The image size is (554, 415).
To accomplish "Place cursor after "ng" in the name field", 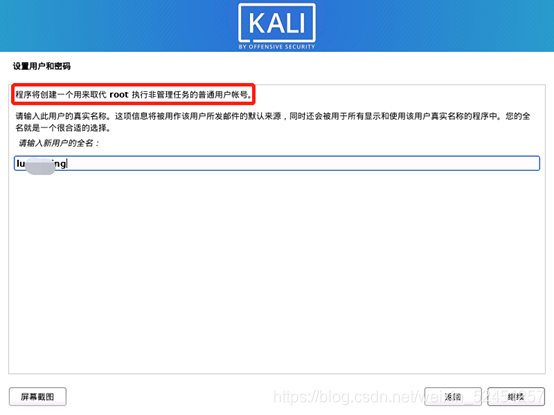I will pos(67,164).
